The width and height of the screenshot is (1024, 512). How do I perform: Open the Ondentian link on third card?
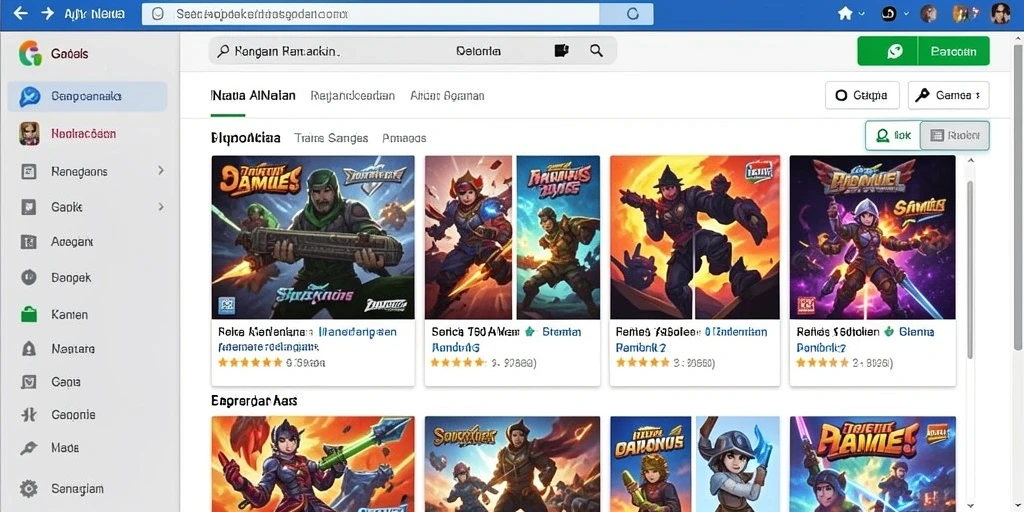tap(736, 332)
